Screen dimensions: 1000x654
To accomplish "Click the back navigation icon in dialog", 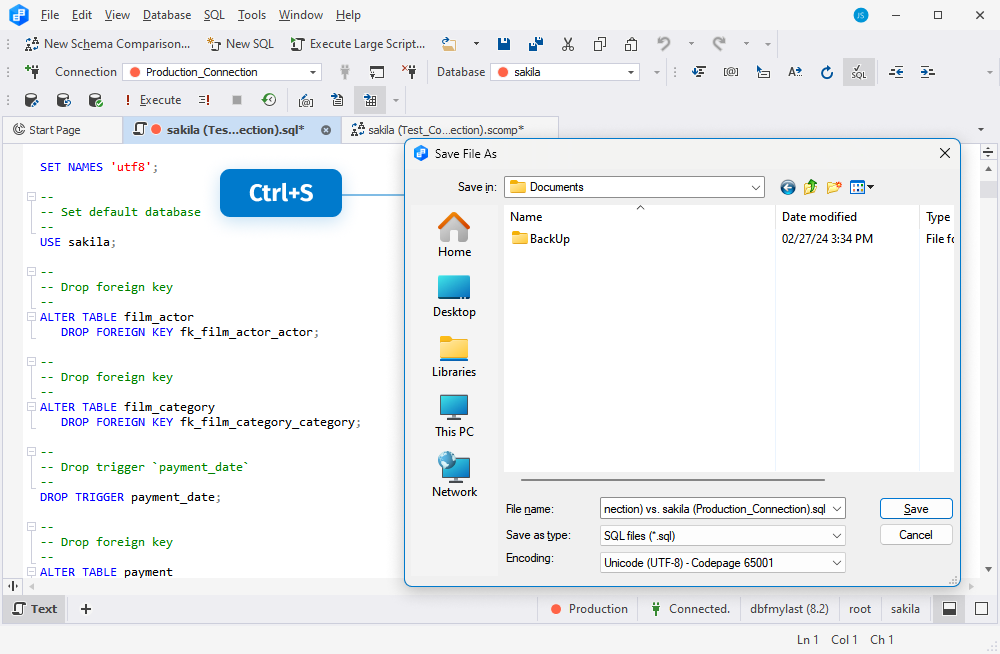I will pos(788,187).
